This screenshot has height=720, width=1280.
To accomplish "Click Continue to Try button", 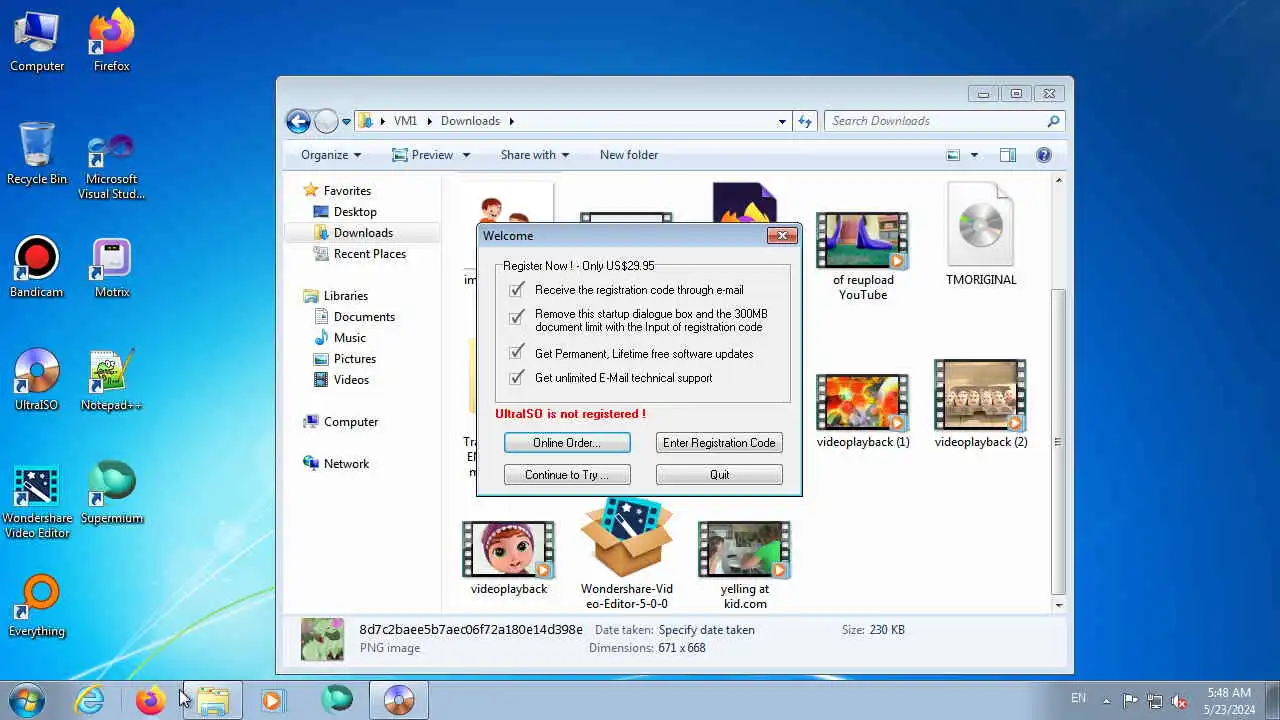I will click(567, 475).
